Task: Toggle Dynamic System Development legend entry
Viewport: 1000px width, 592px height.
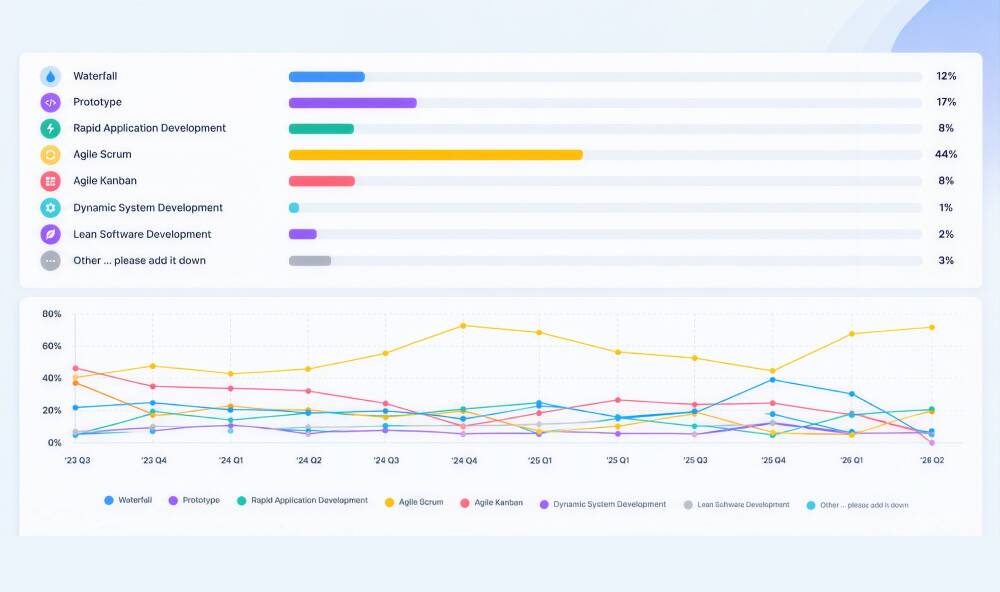Action: click(x=603, y=504)
